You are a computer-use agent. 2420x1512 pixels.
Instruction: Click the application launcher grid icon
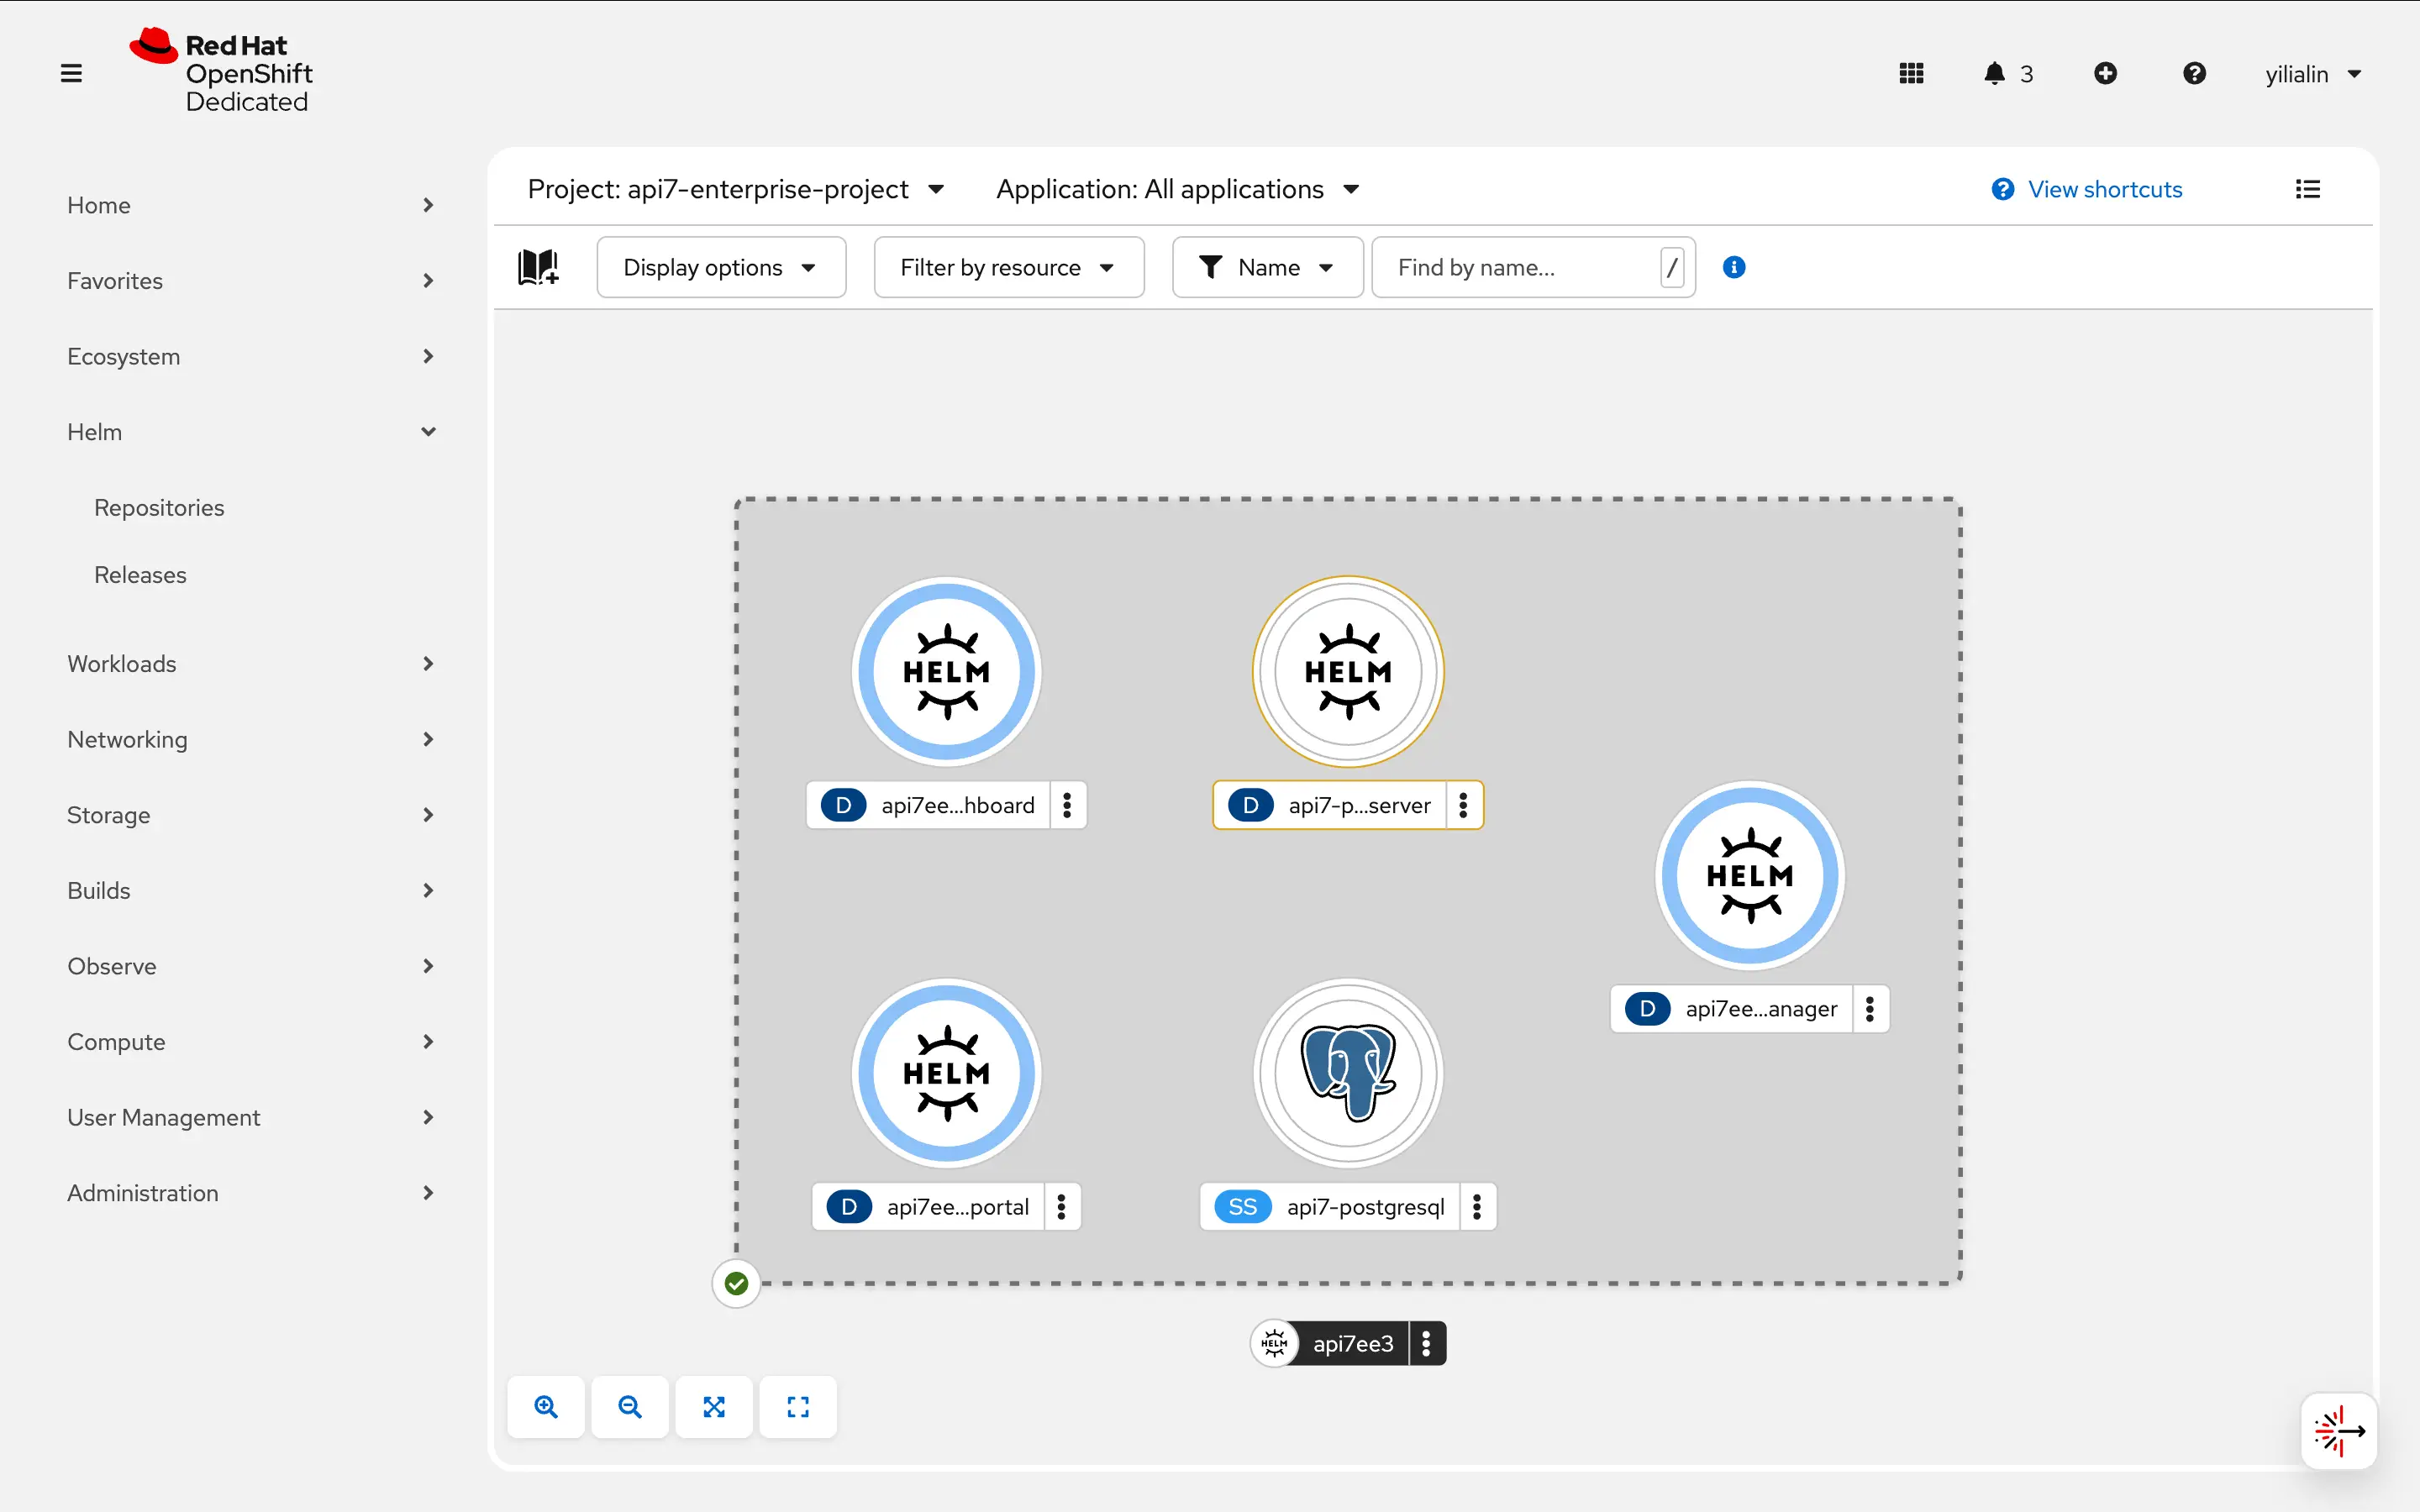[x=1911, y=74]
